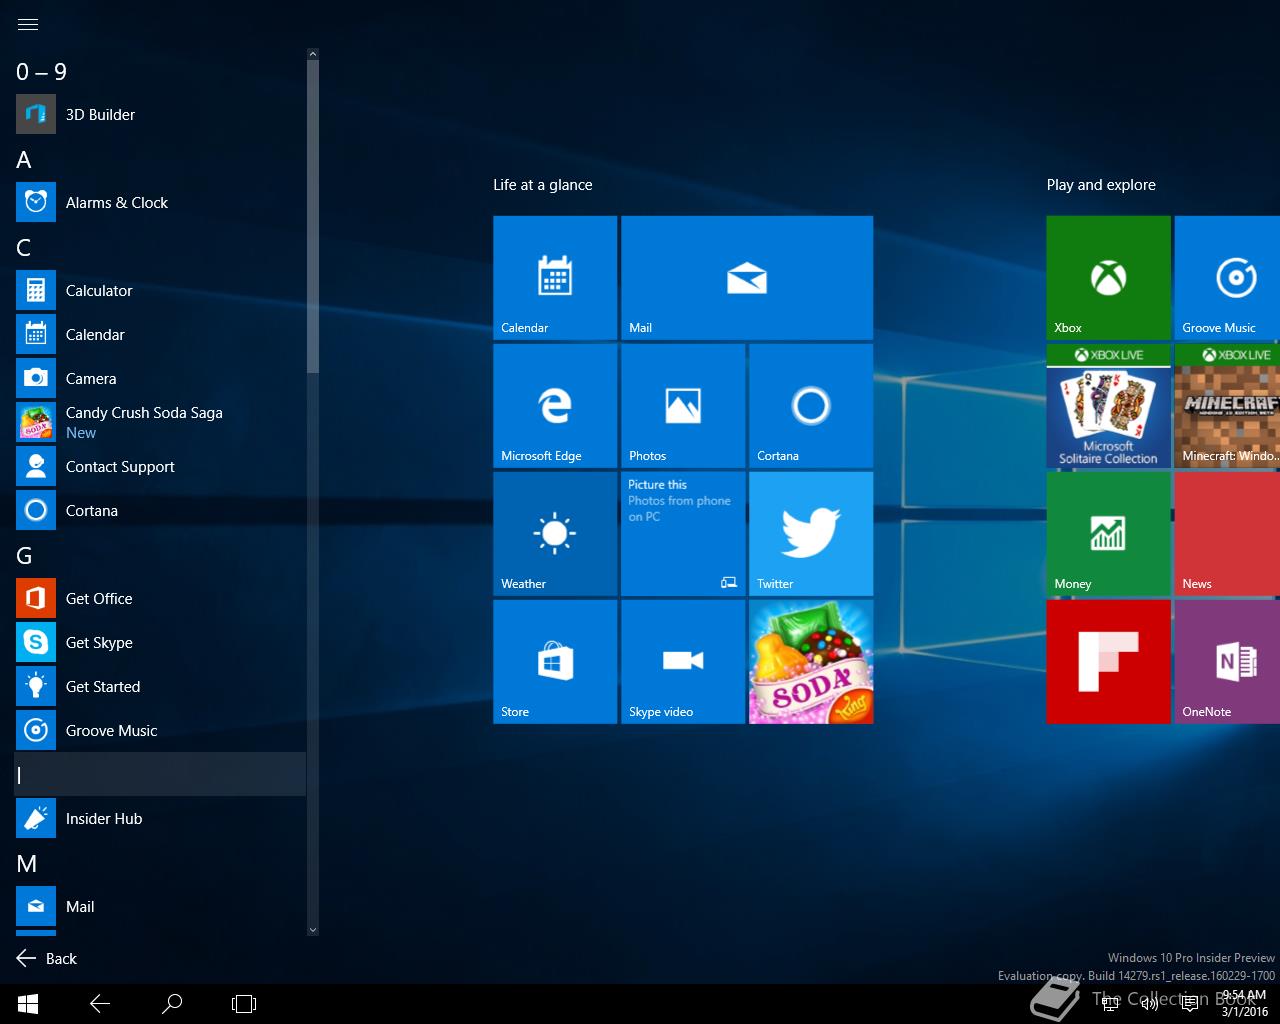Click the Calendar live tile
Screen dimensions: 1280x1024
(x=555, y=278)
